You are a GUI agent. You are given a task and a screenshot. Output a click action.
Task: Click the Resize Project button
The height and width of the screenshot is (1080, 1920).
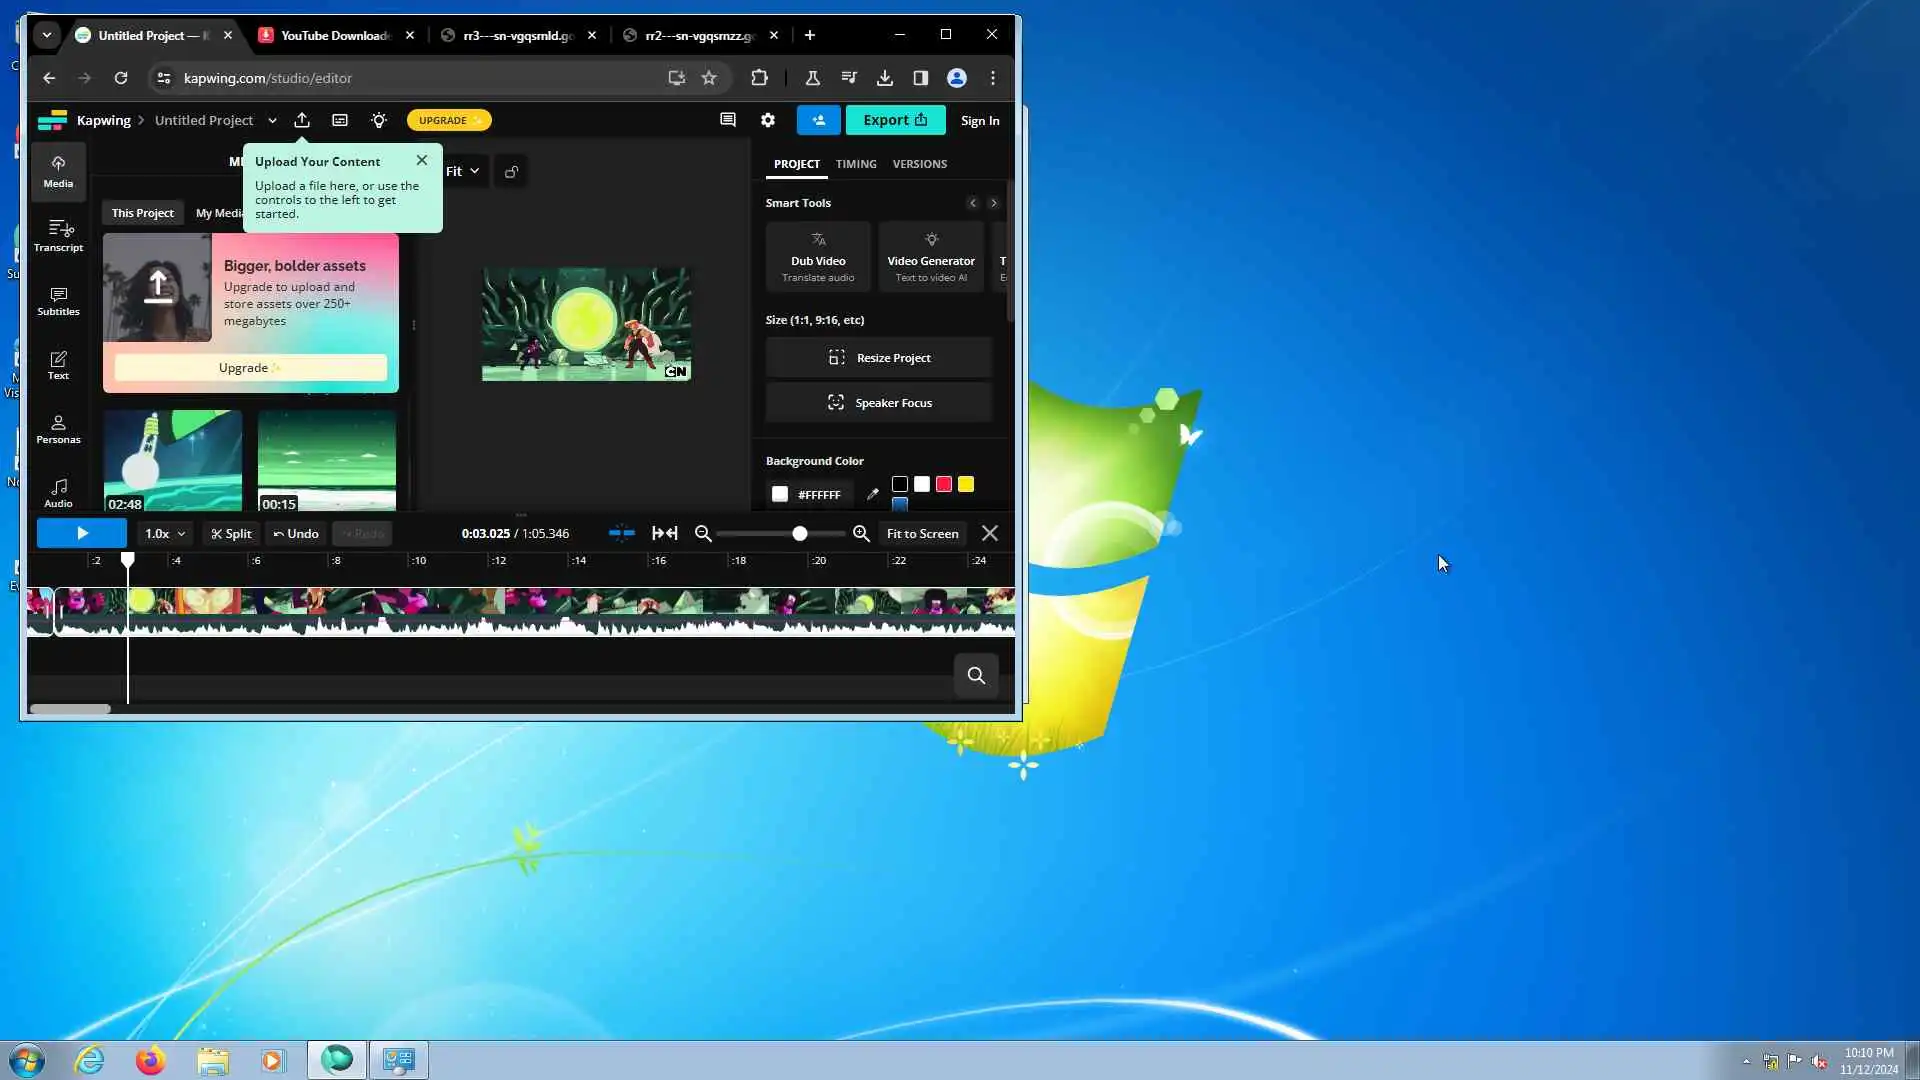879,358
